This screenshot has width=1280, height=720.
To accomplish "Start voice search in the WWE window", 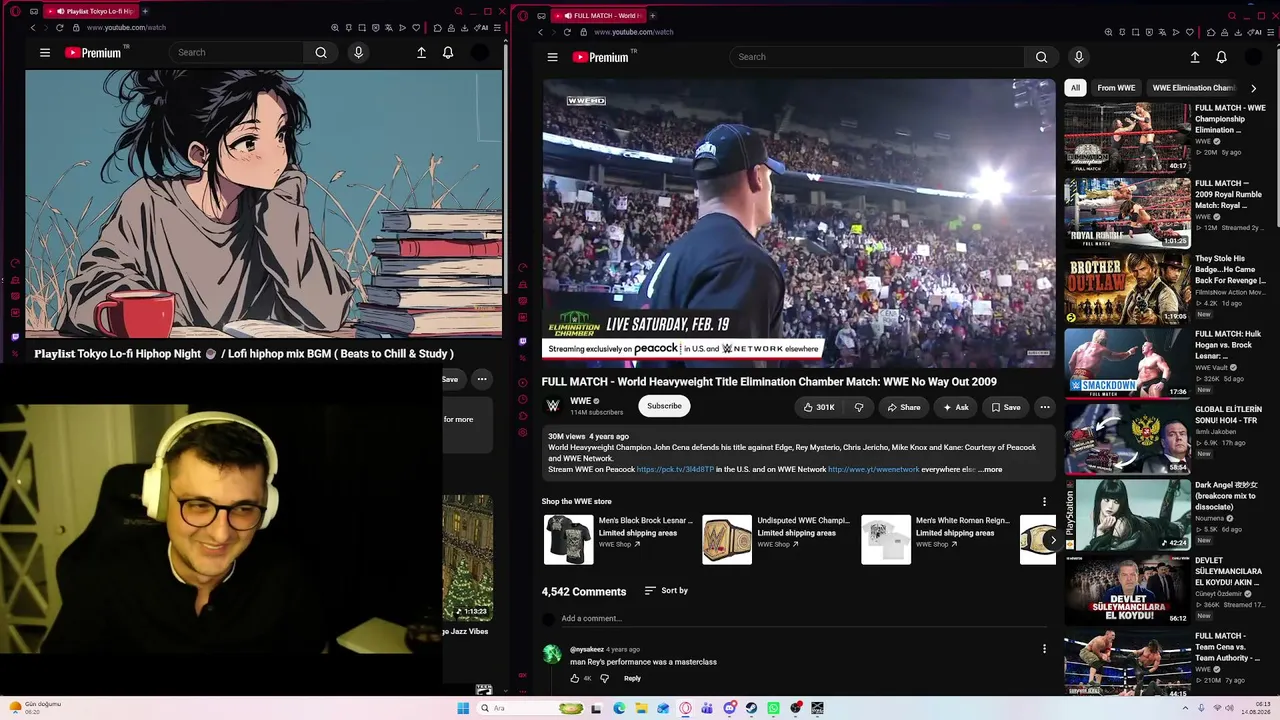I will point(1078,57).
